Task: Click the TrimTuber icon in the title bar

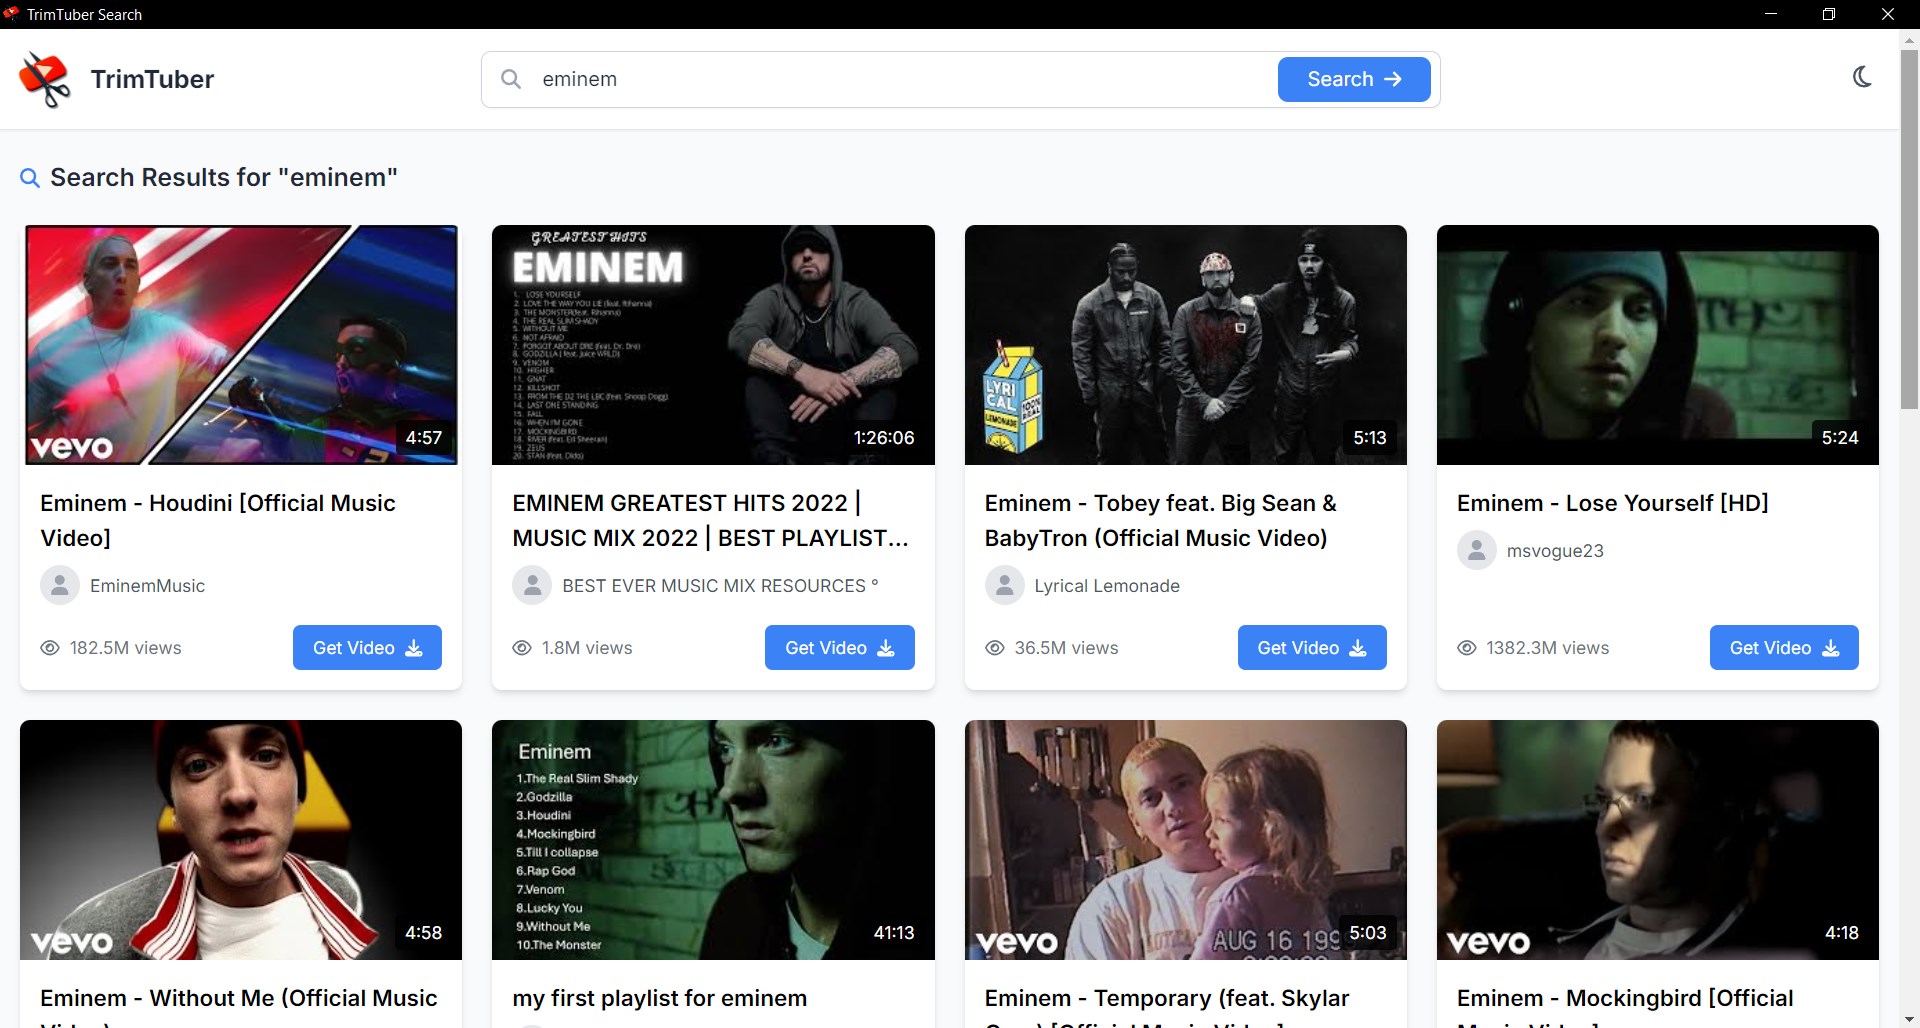Action: click(12, 14)
